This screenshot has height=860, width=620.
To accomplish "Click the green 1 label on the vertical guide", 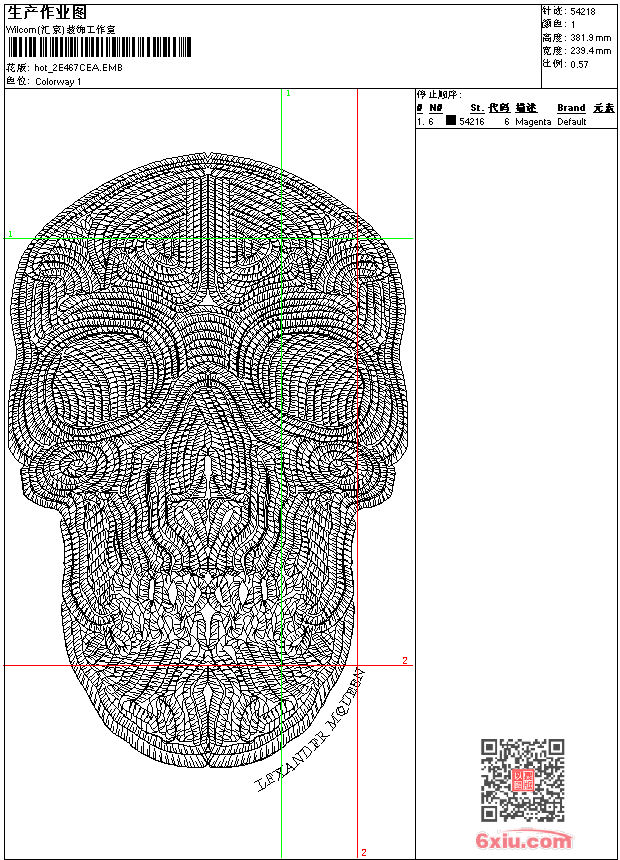I will pos(289,94).
